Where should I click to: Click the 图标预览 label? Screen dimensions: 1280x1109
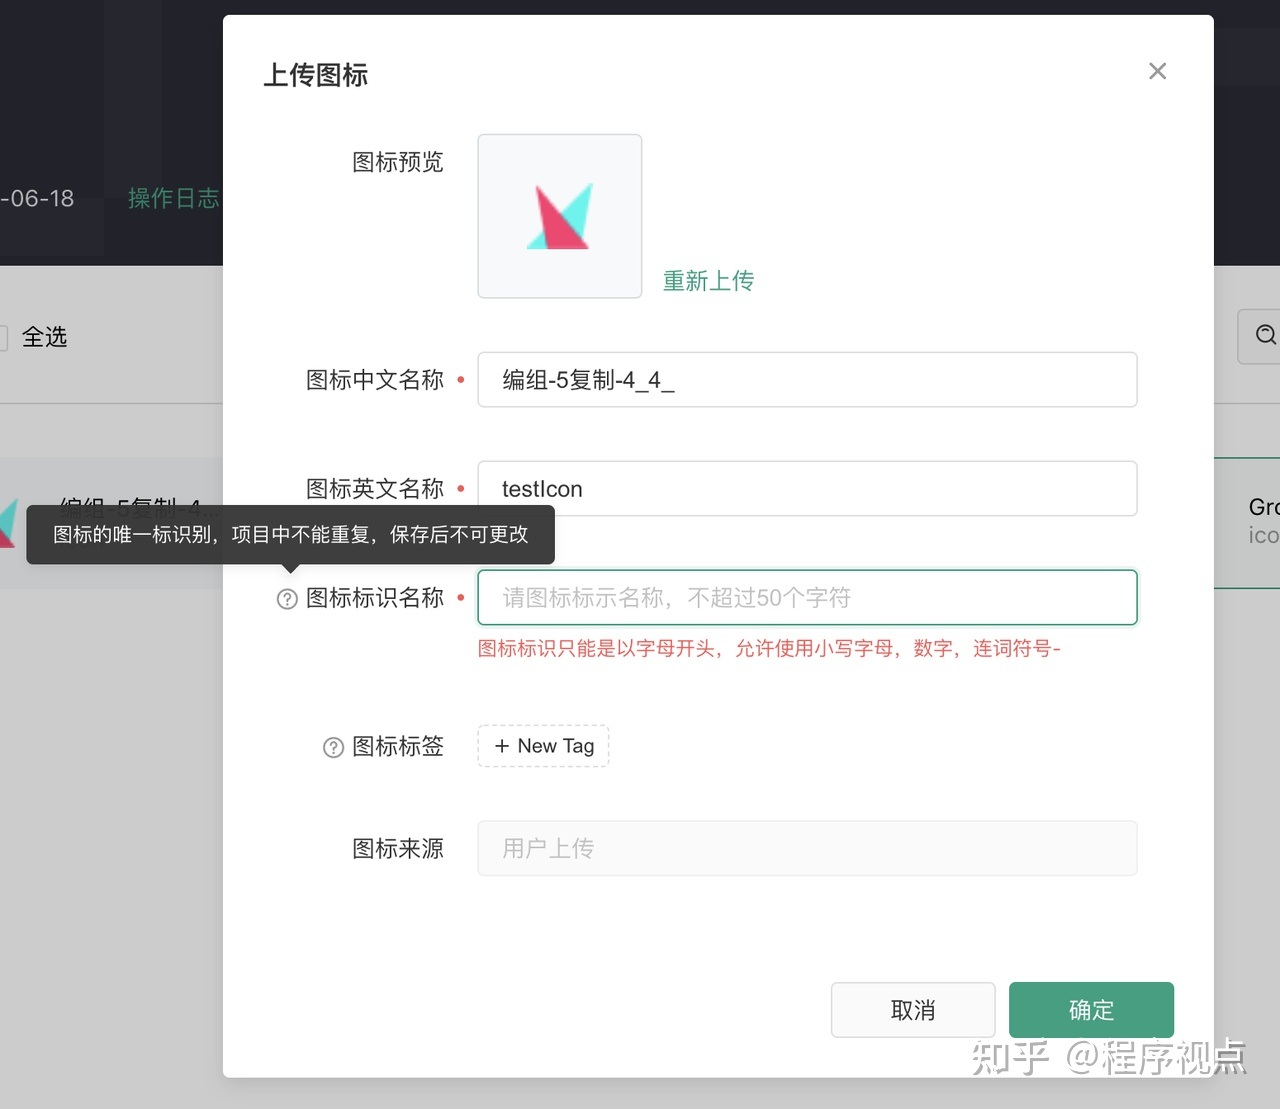[397, 162]
